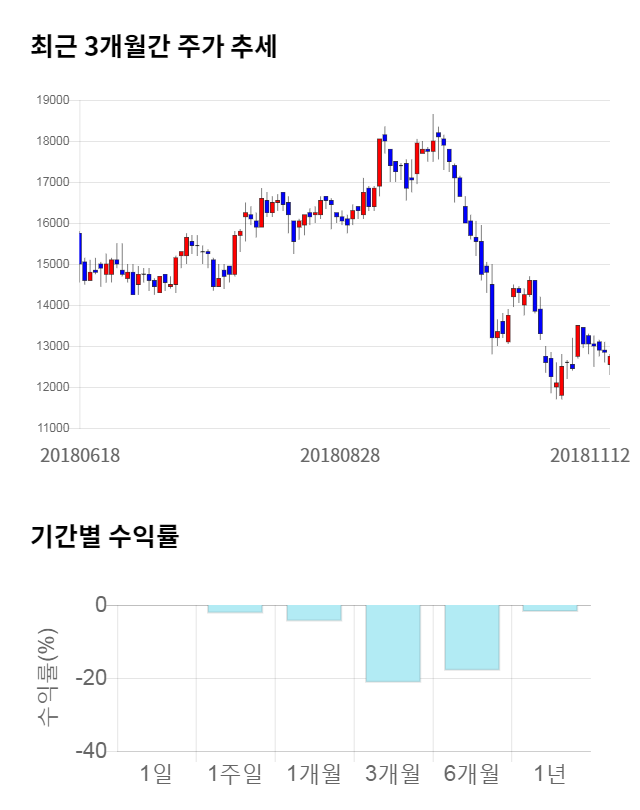Click the '1년' period label

point(550,773)
